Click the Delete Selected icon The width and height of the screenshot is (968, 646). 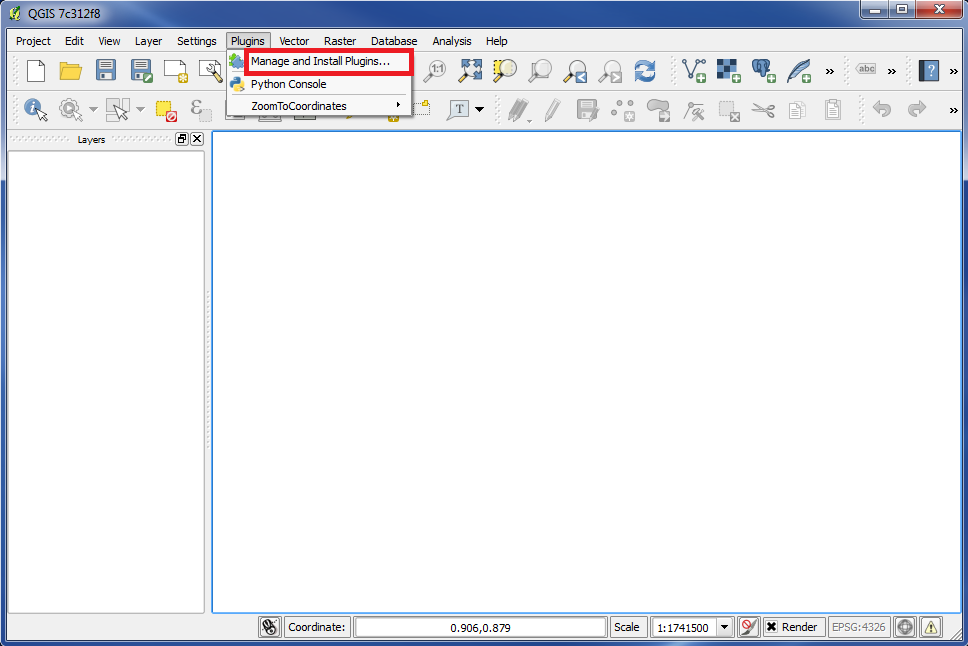pos(729,111)
